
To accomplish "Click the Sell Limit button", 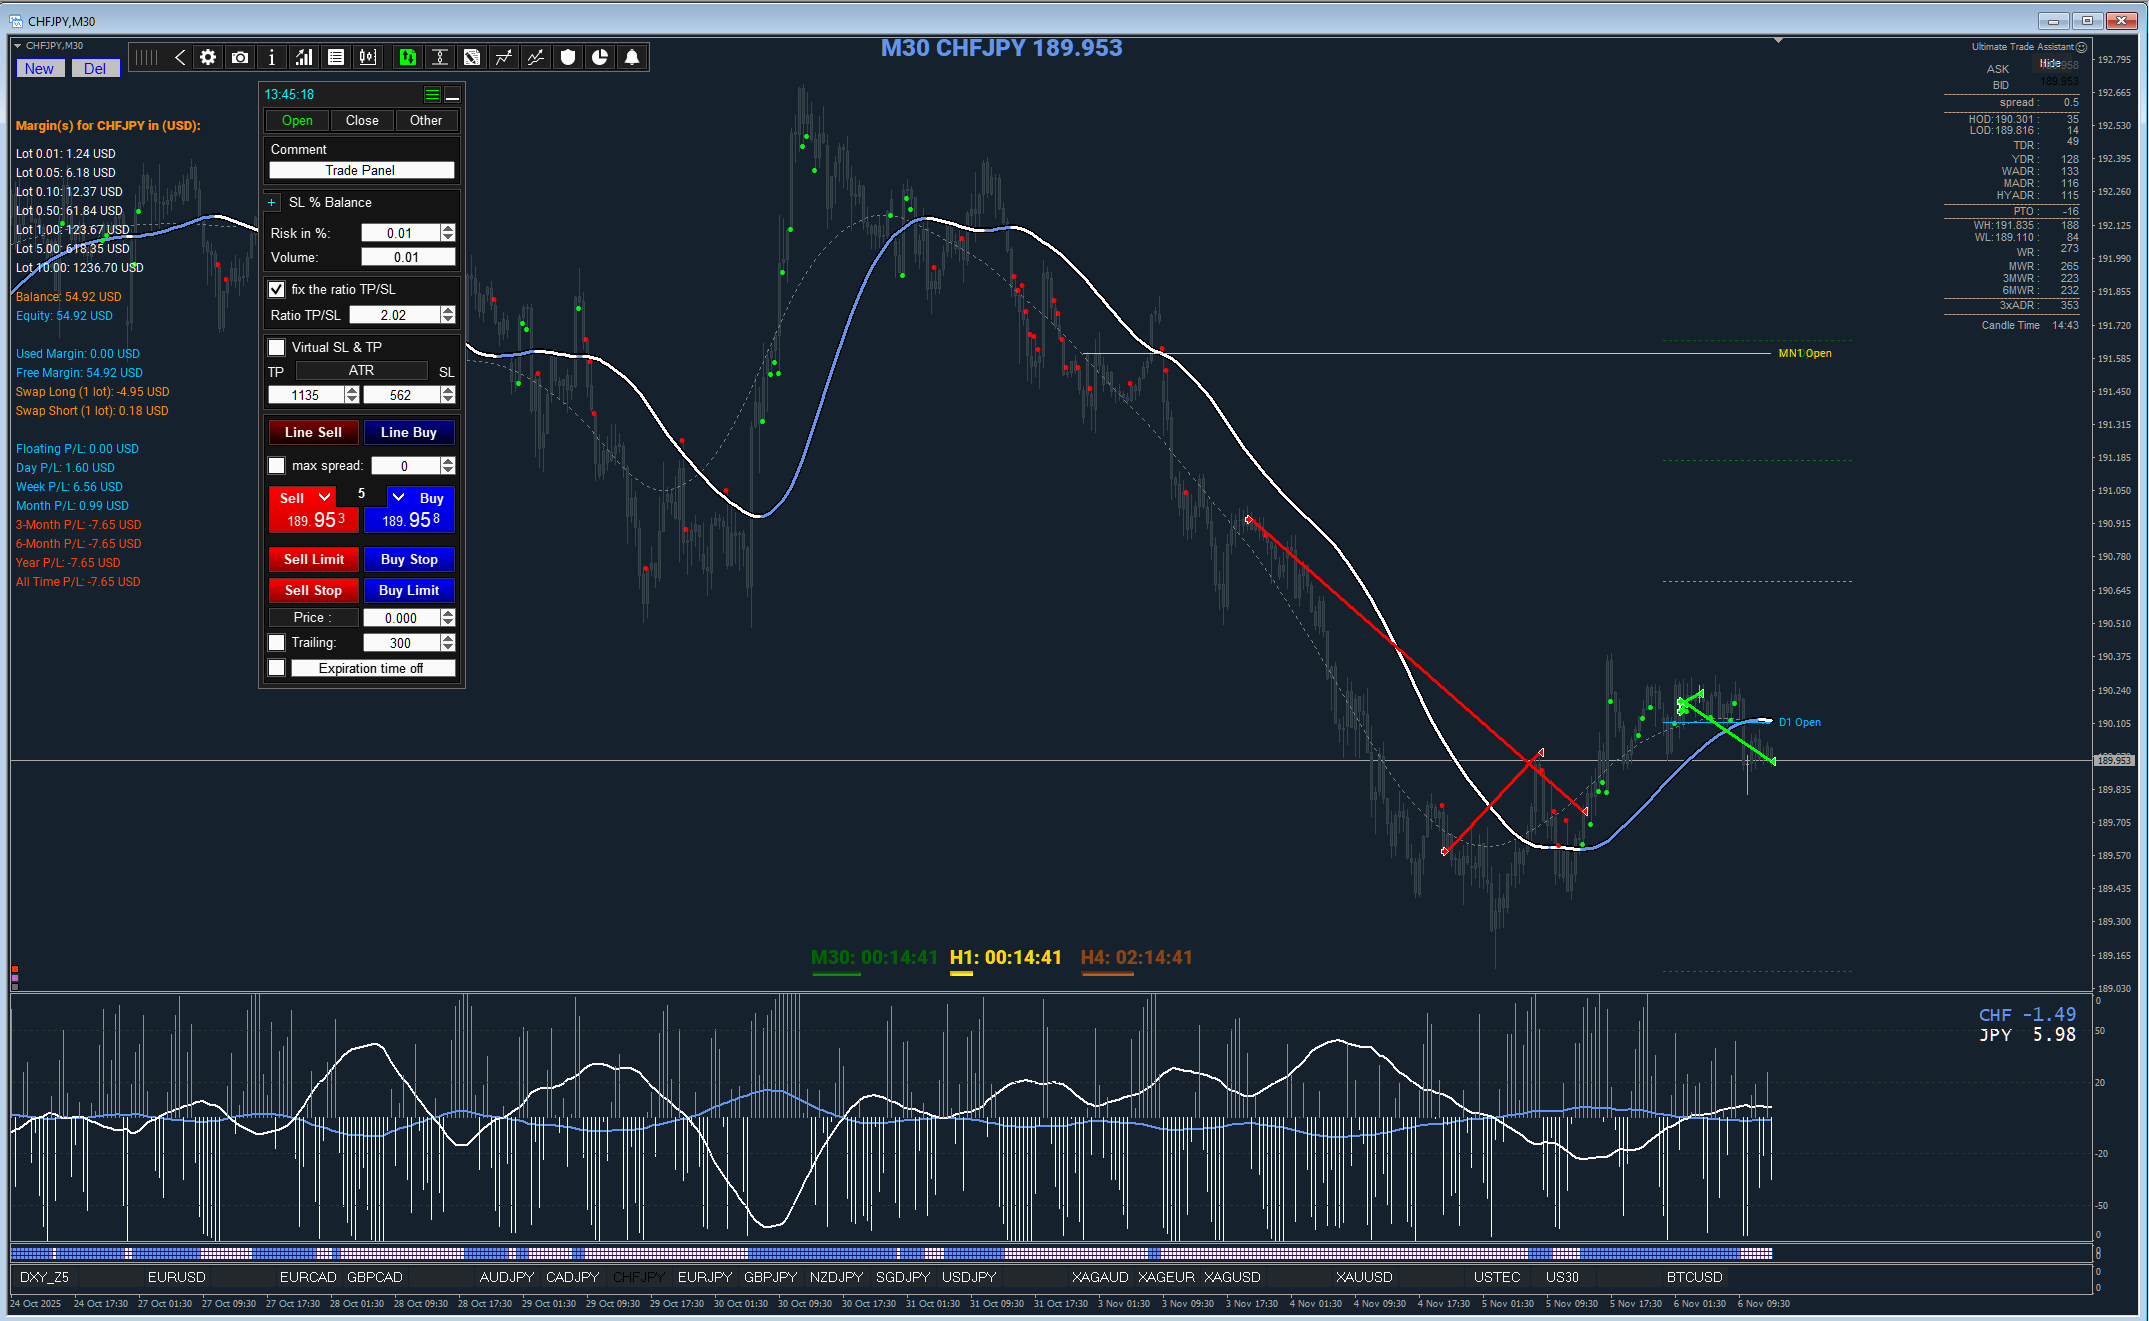I will coord(313,559).
